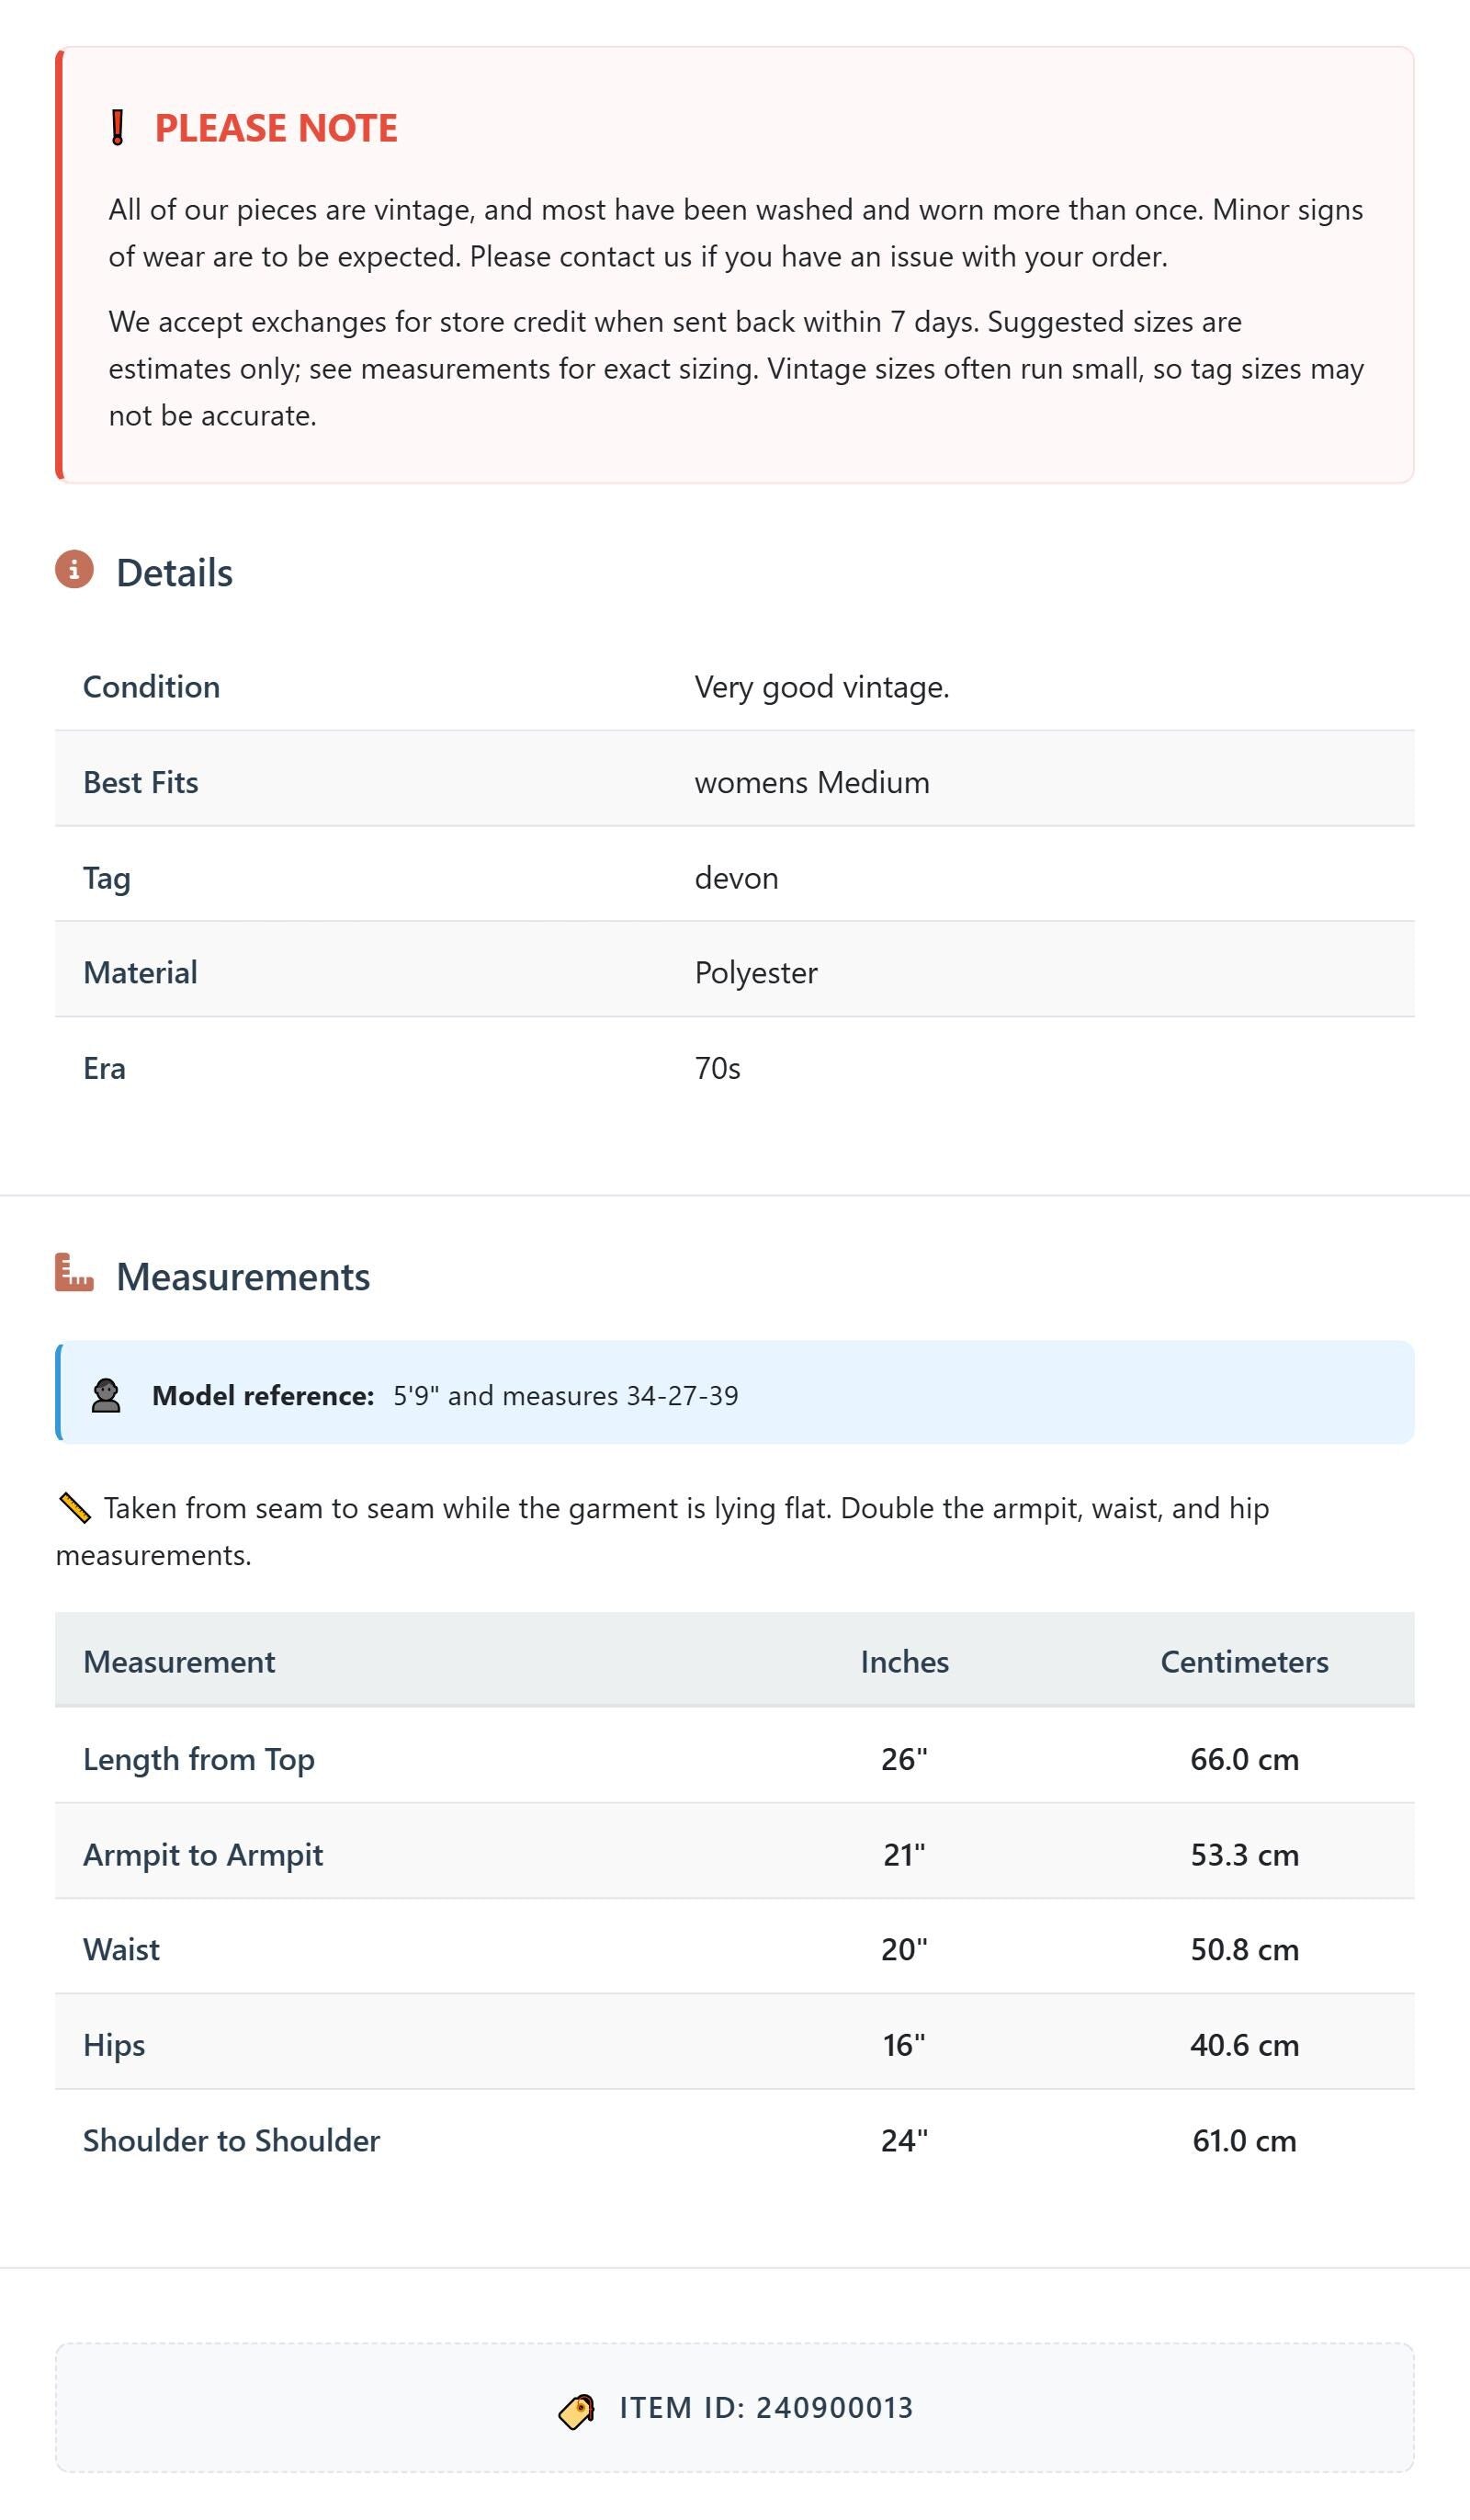Select the ITEM ID 240900013 text

click(767, 2408)
